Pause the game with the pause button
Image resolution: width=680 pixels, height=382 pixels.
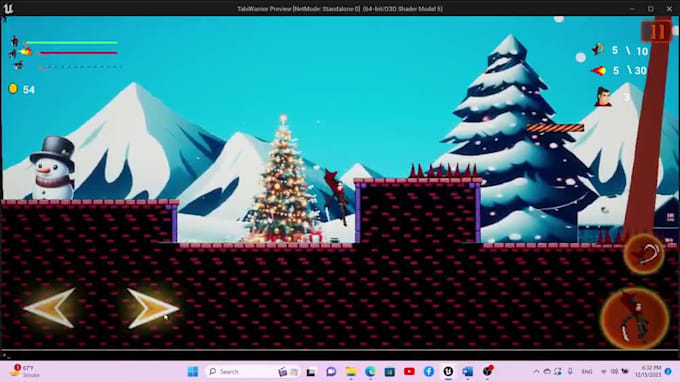[657, 31]
